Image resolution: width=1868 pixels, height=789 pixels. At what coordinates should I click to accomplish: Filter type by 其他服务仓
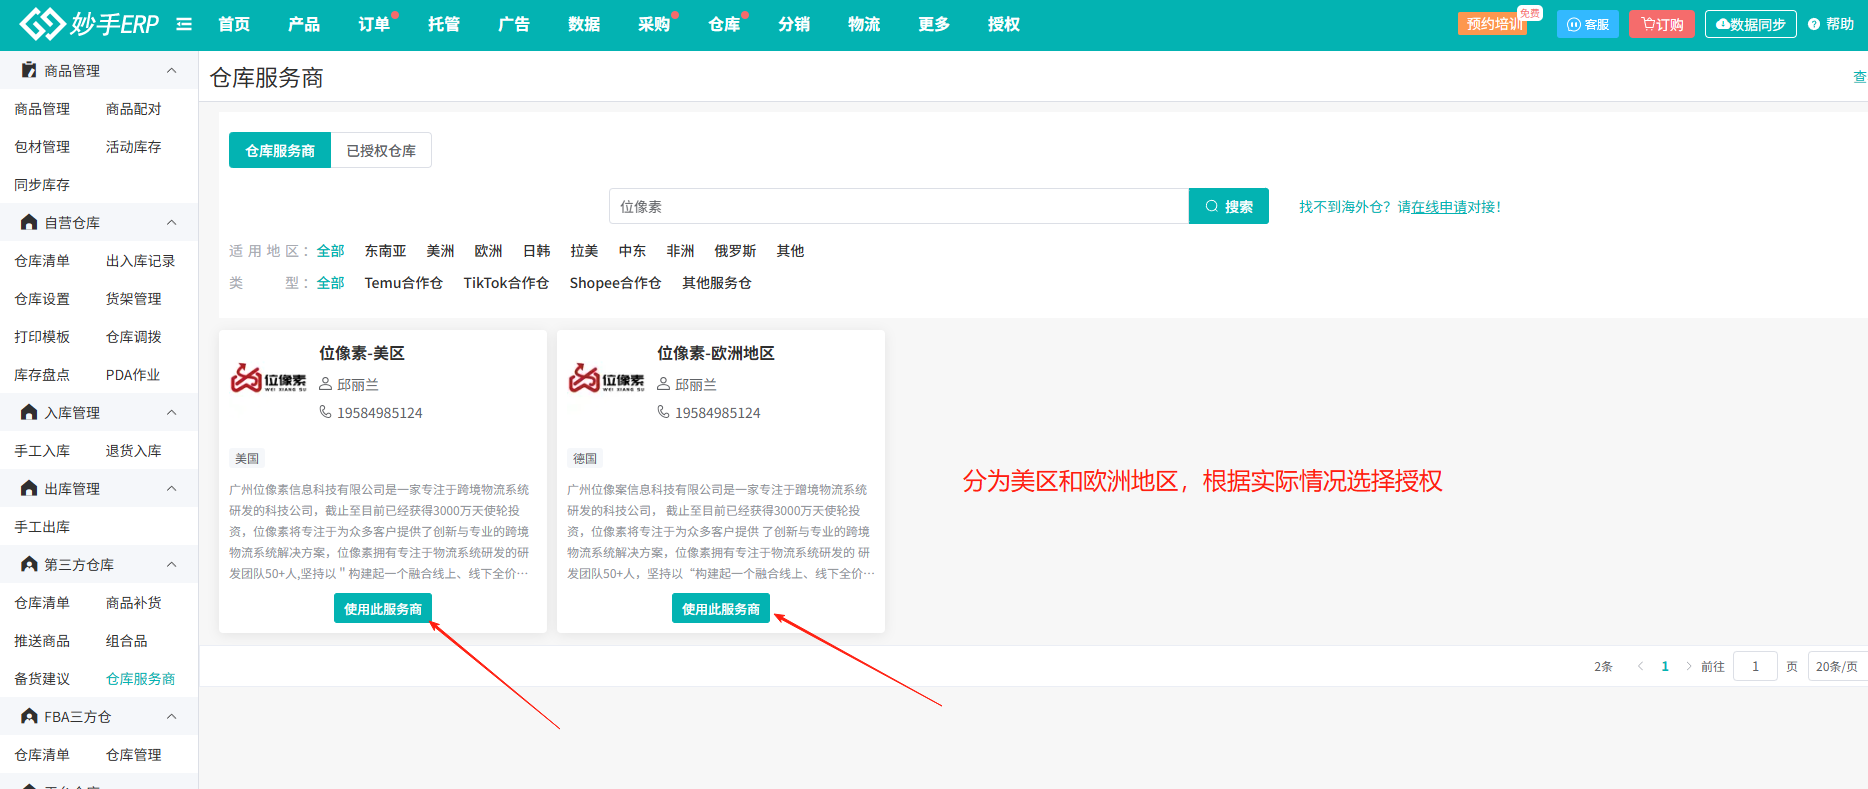717,283
